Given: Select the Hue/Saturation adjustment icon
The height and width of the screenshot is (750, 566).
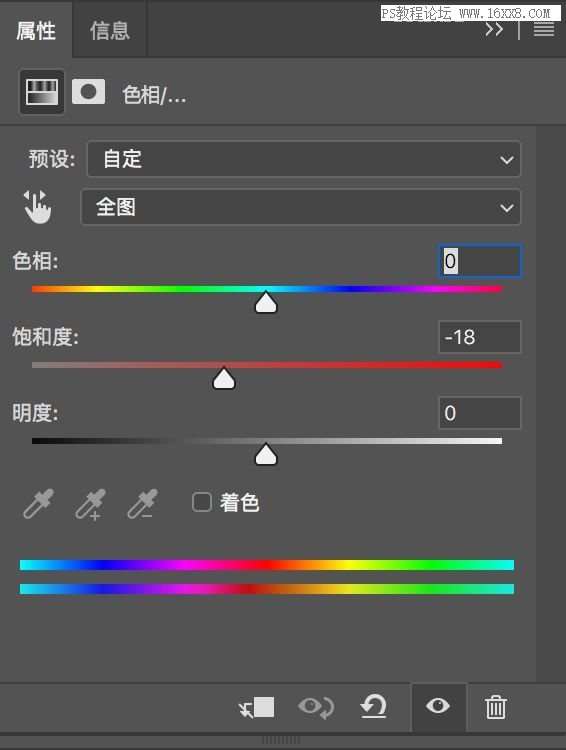Looking at the screenshot, I should click(x=42, y=92).
